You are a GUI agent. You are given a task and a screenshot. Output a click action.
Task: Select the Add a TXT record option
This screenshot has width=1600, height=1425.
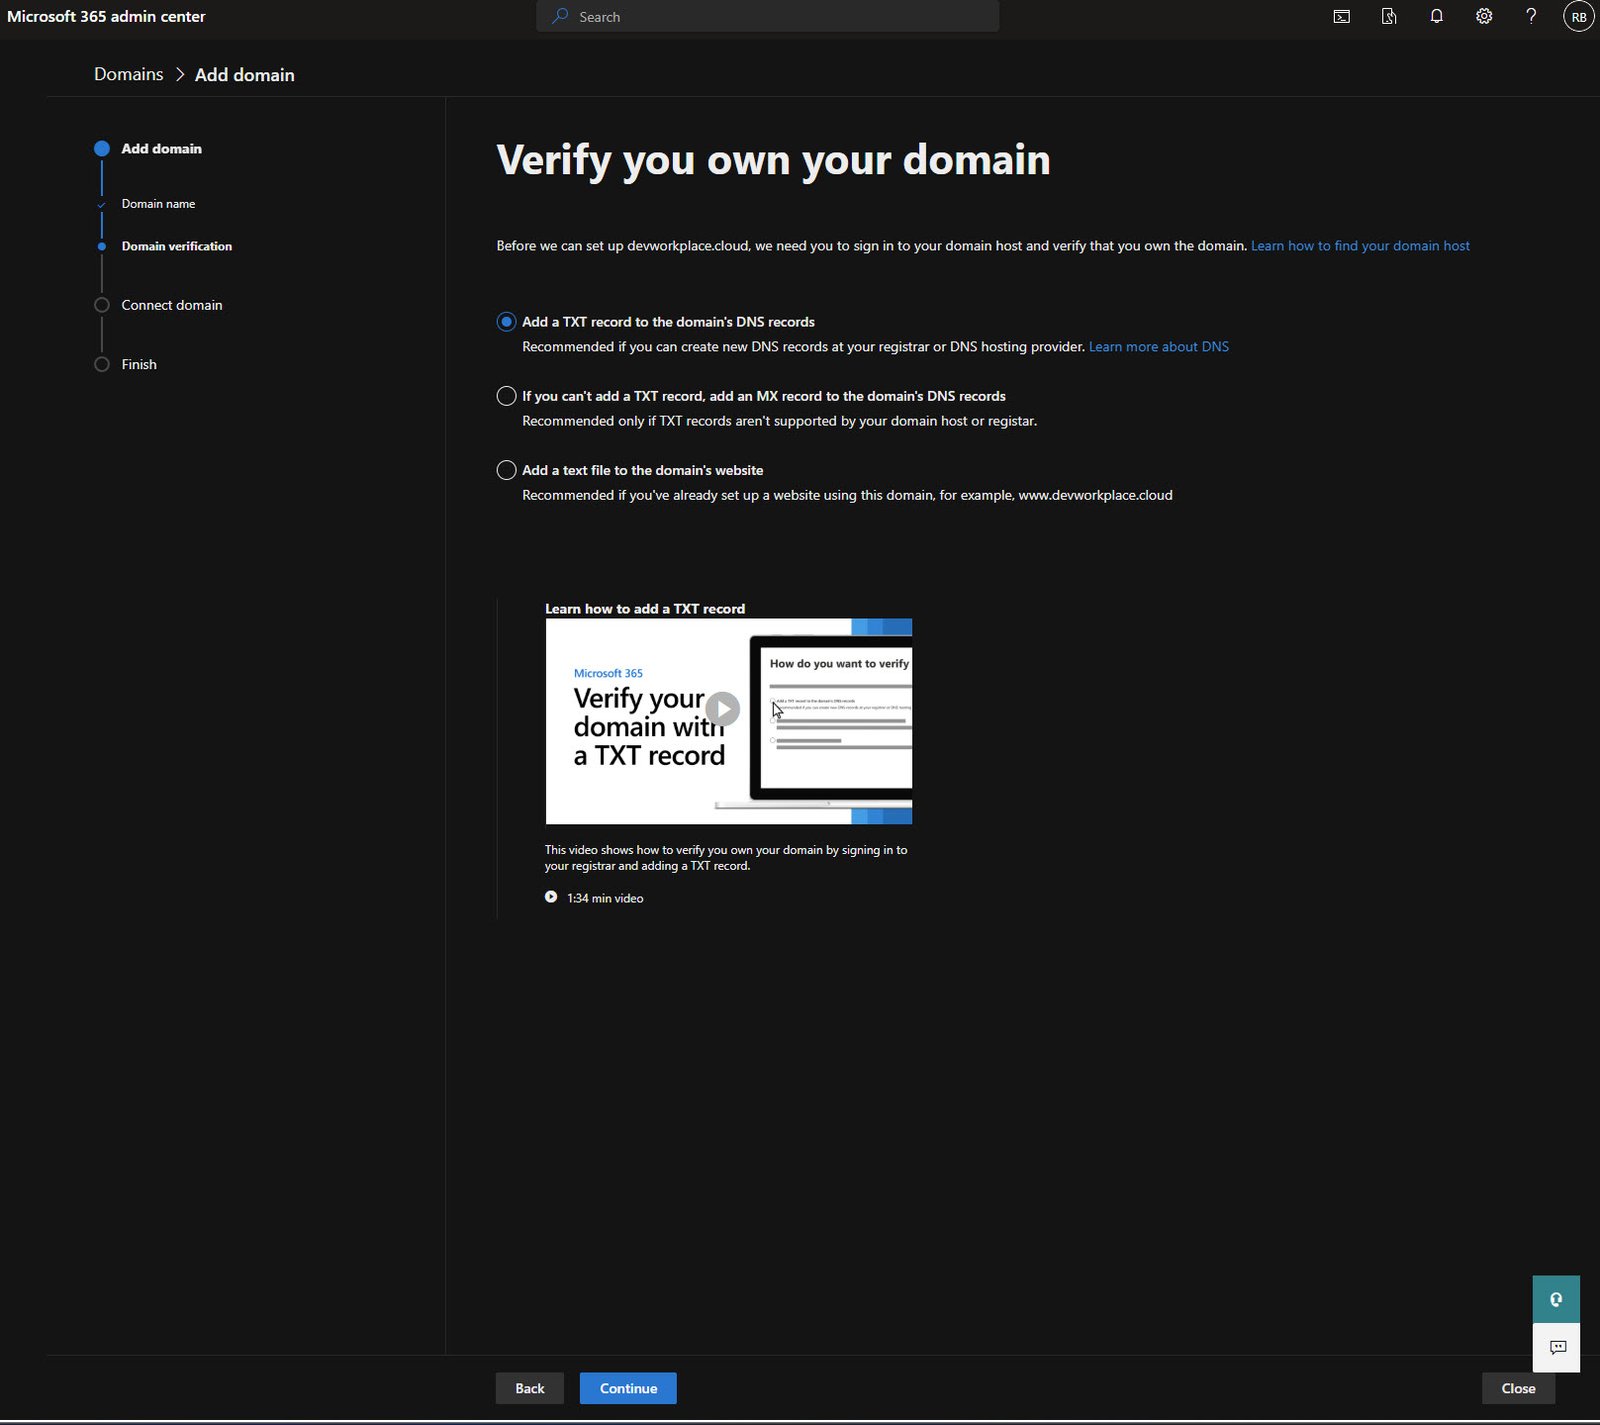pos(507,322)
